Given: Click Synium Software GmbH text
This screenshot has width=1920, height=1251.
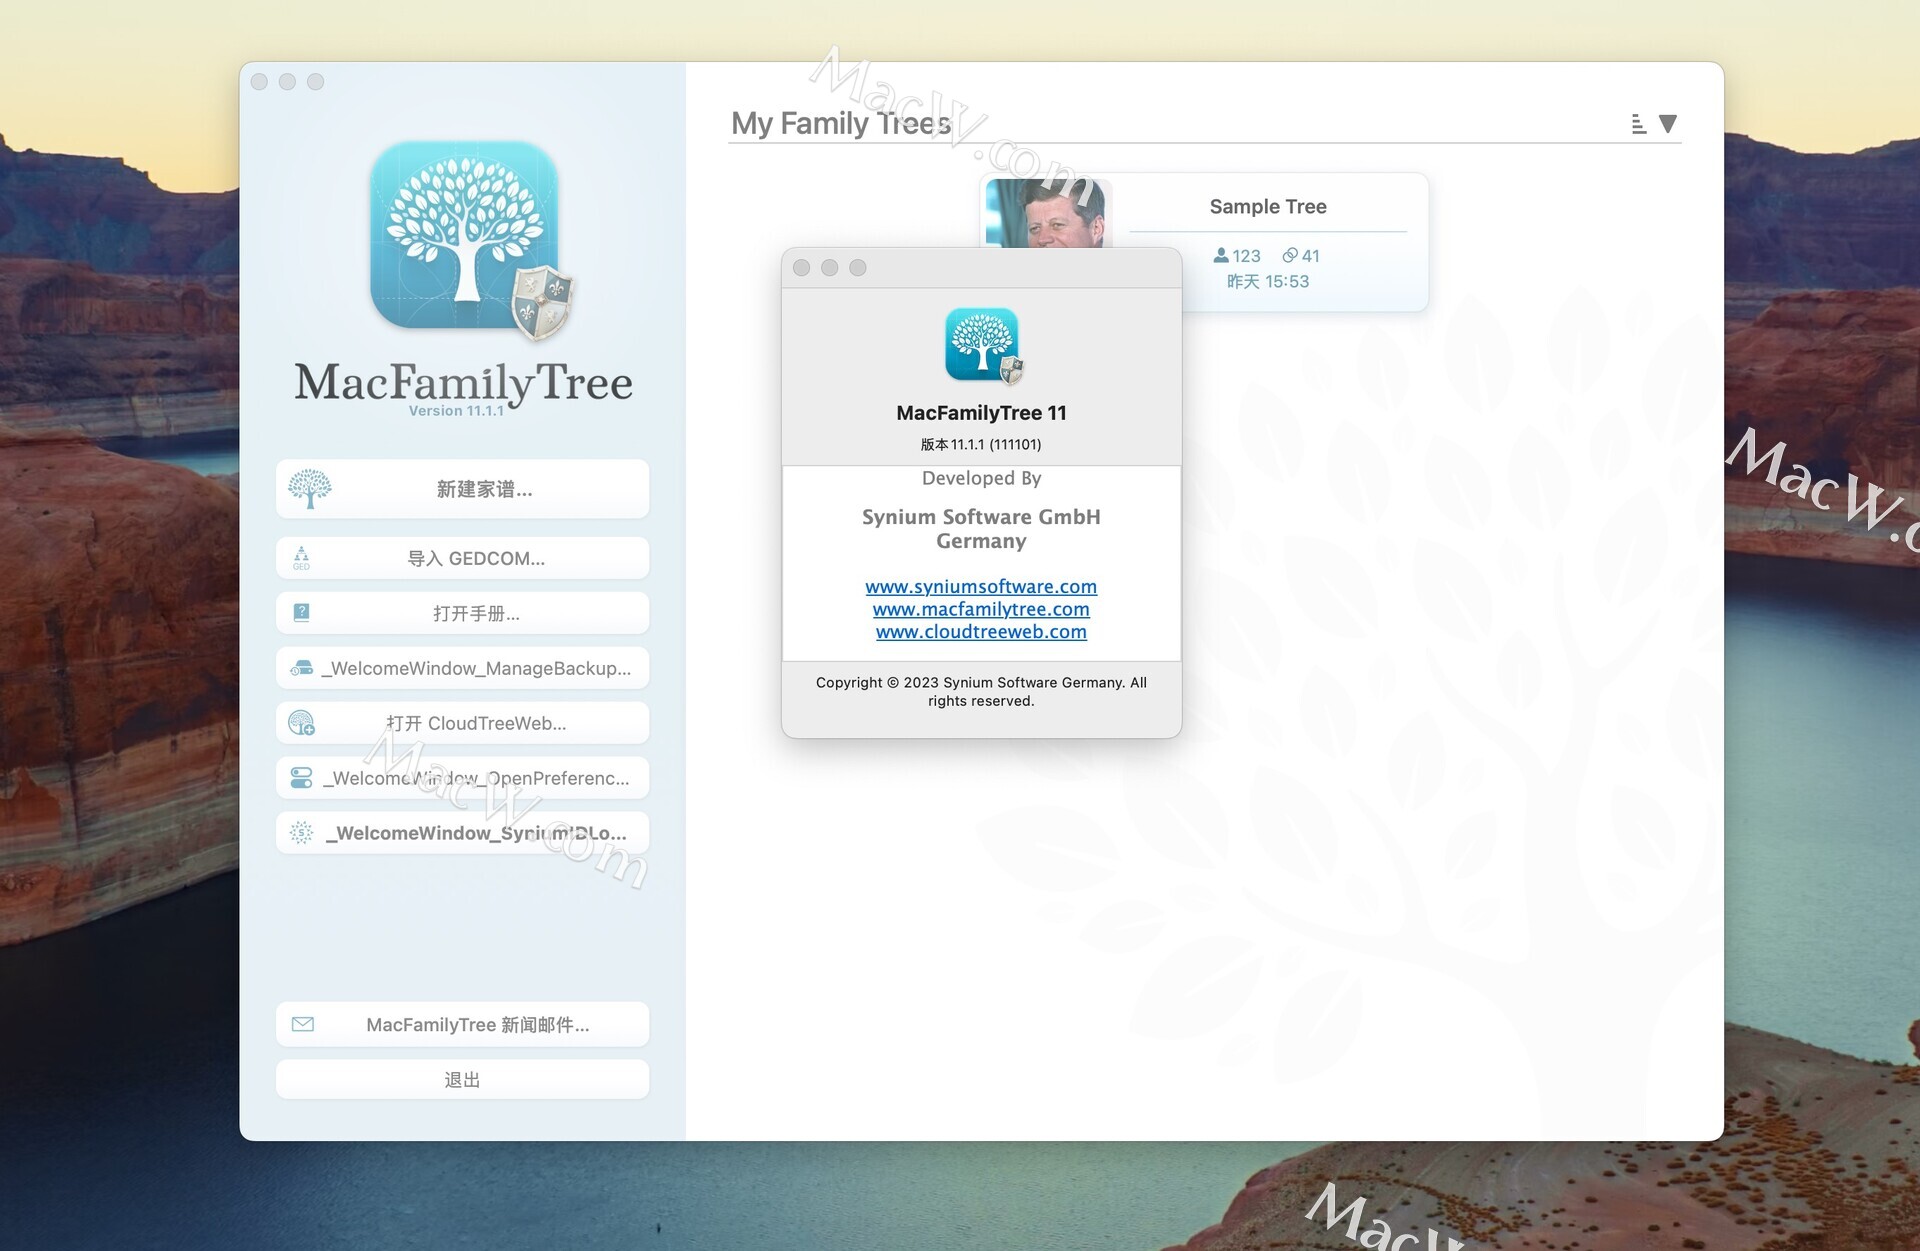Looking at the screenshot, I should point(981,517).
